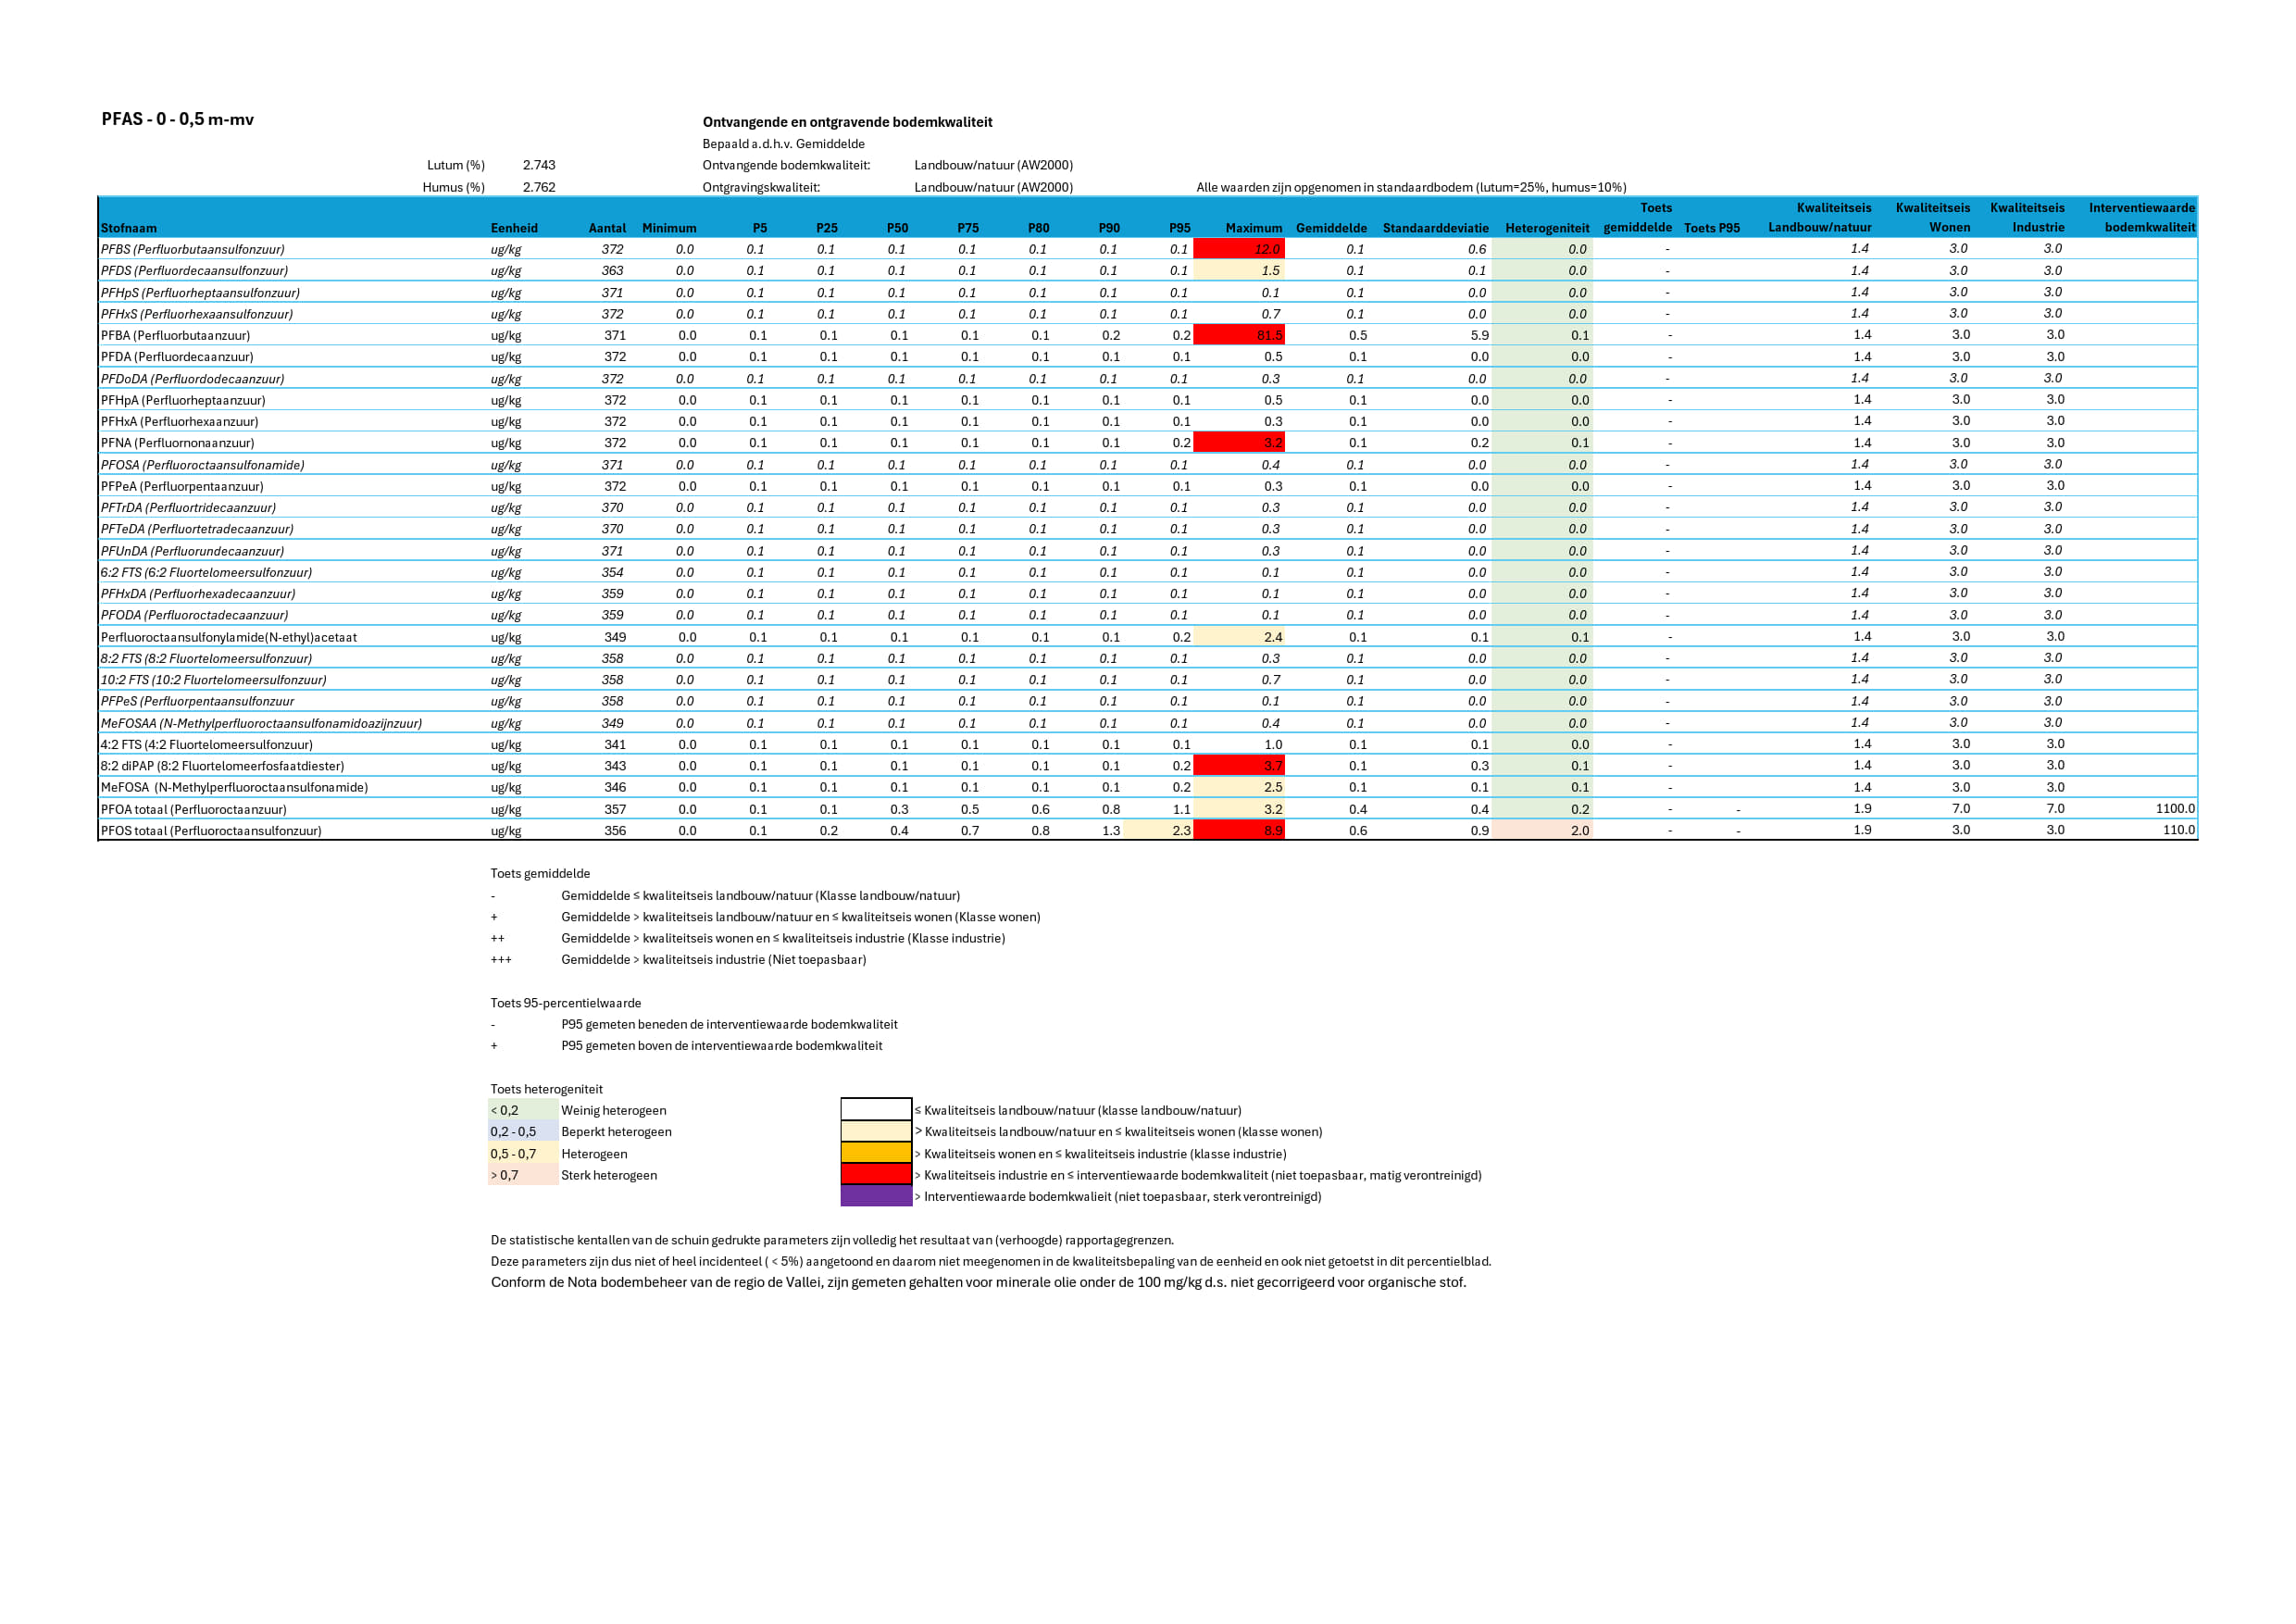
Task: Select the PFAS - 0 - 0,5 m-mv title
Action: [x=178, y=119]
